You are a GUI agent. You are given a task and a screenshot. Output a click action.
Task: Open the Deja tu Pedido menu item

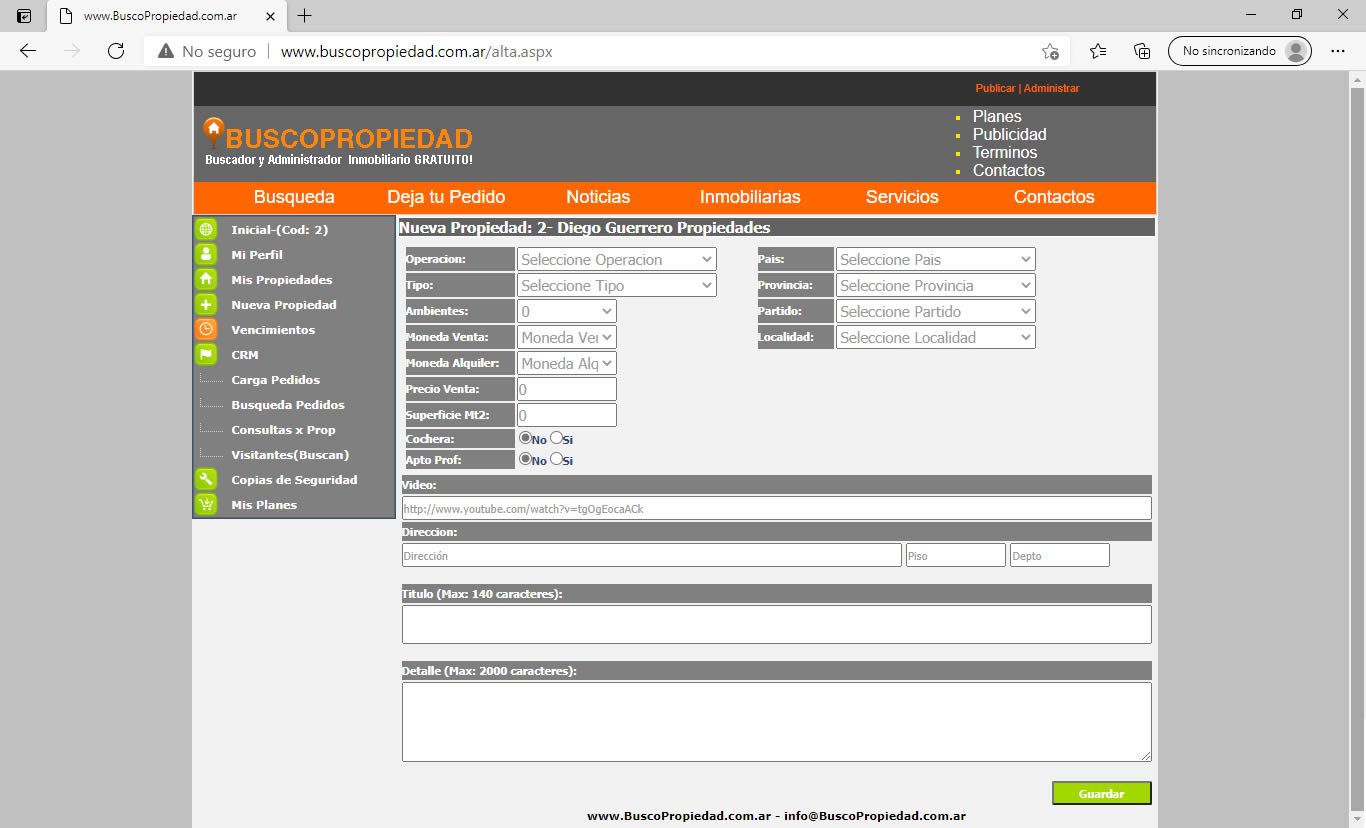[446, 197]
